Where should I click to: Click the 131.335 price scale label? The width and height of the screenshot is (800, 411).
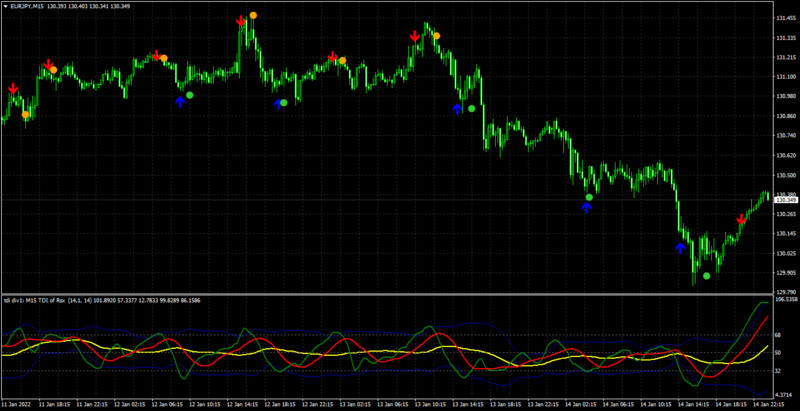pos(786,38)
